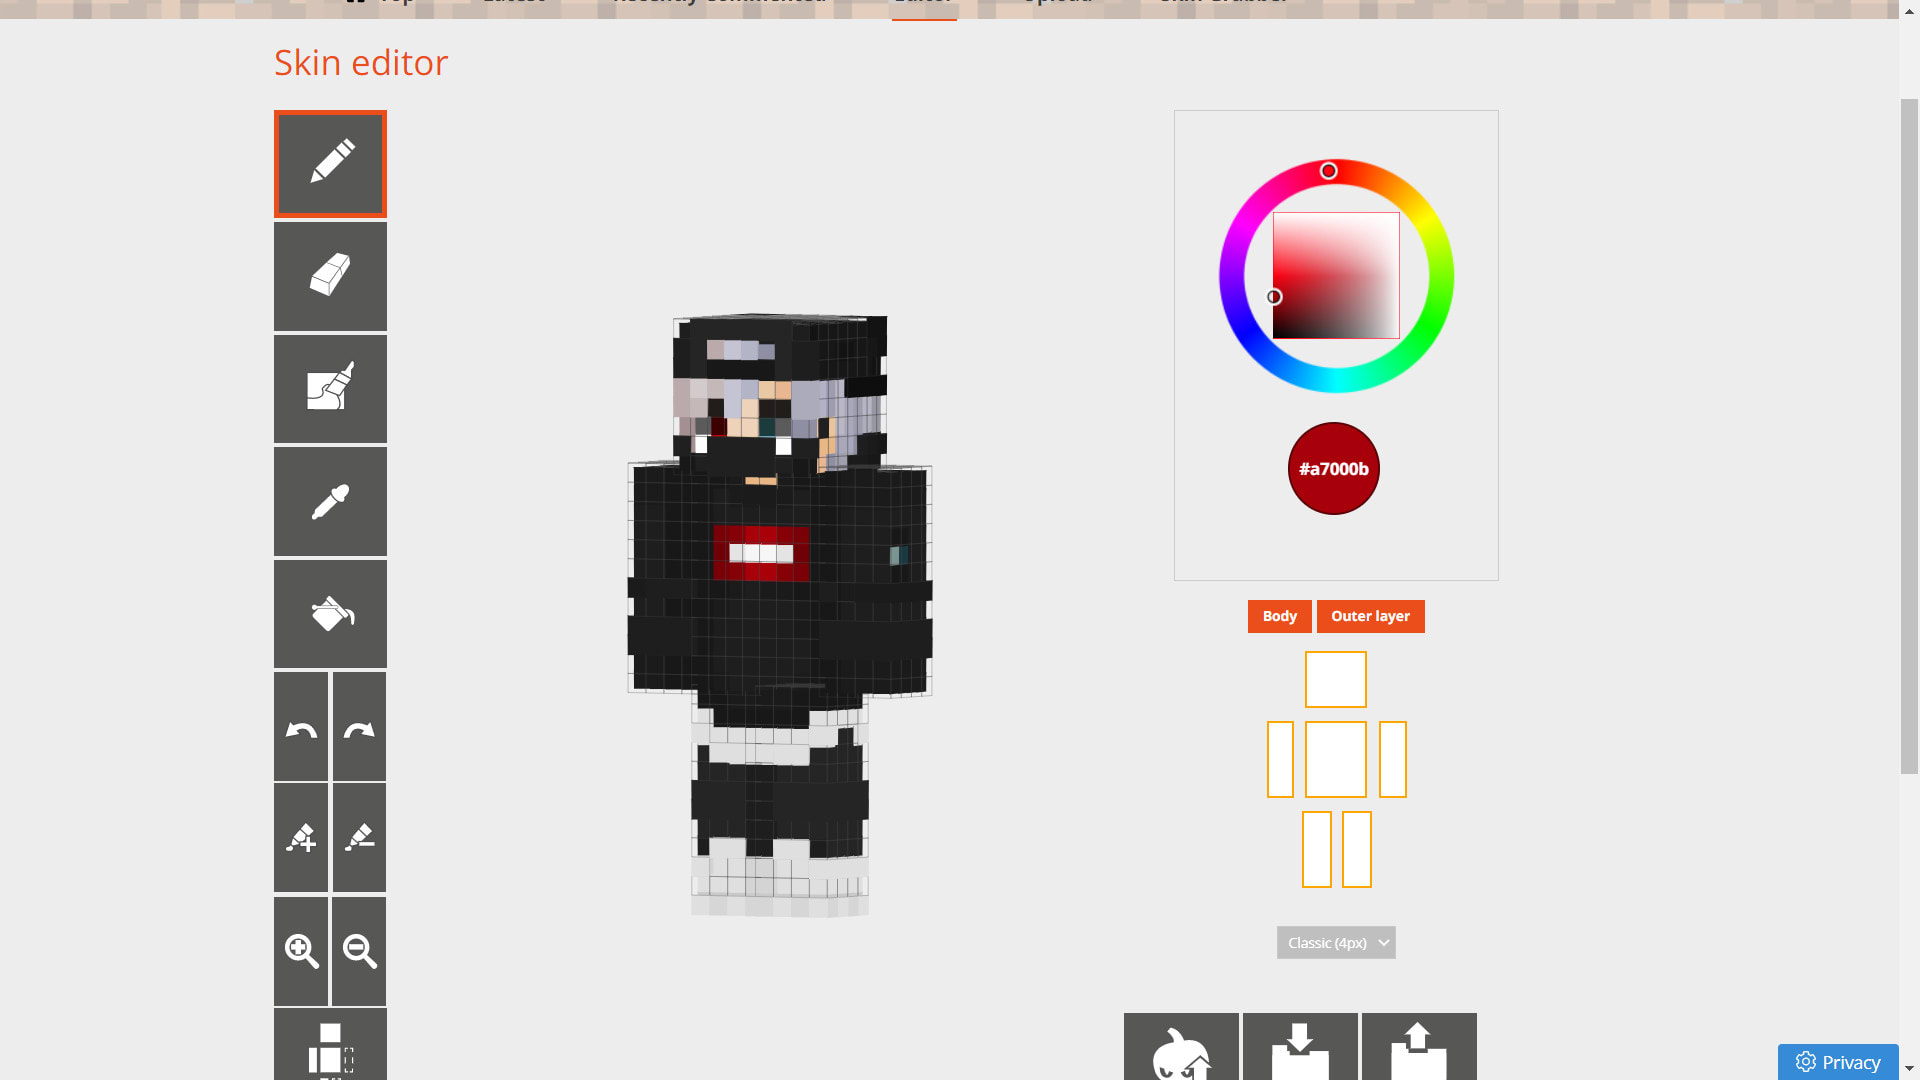Switch to the Outer layer tab

(x=1370, y=616)
